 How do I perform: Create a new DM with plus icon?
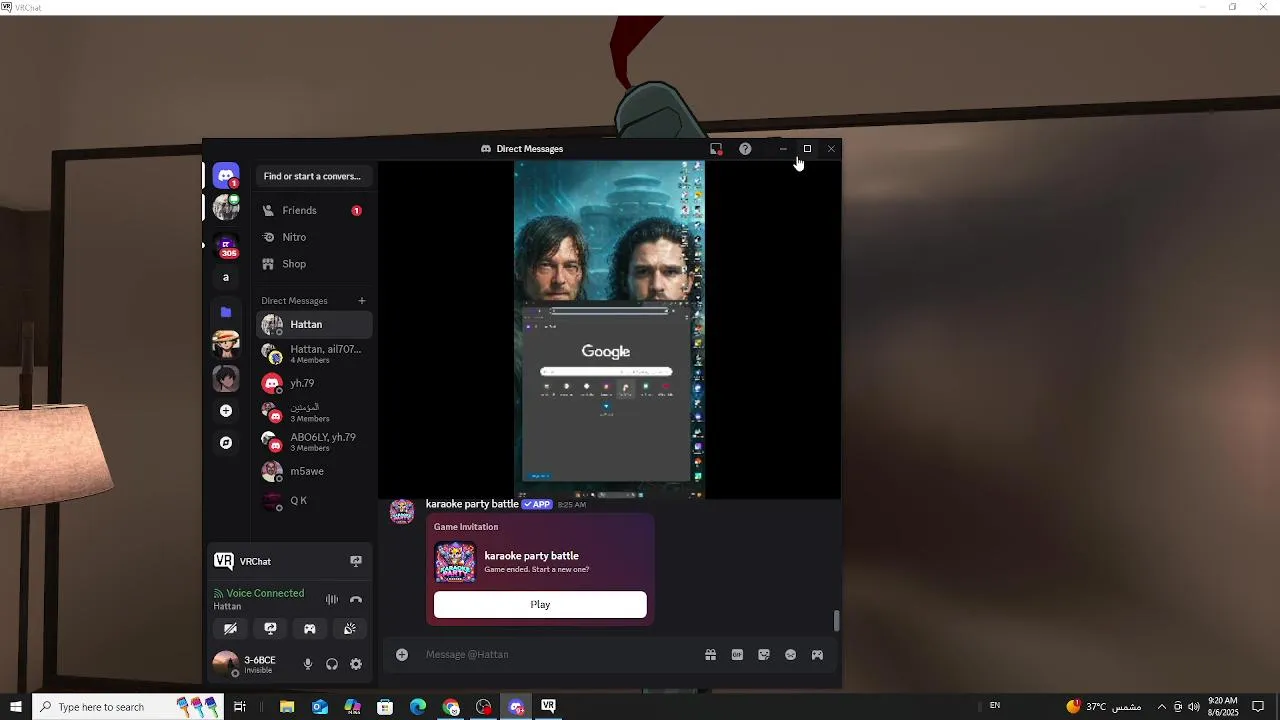(x=362, y=301)
